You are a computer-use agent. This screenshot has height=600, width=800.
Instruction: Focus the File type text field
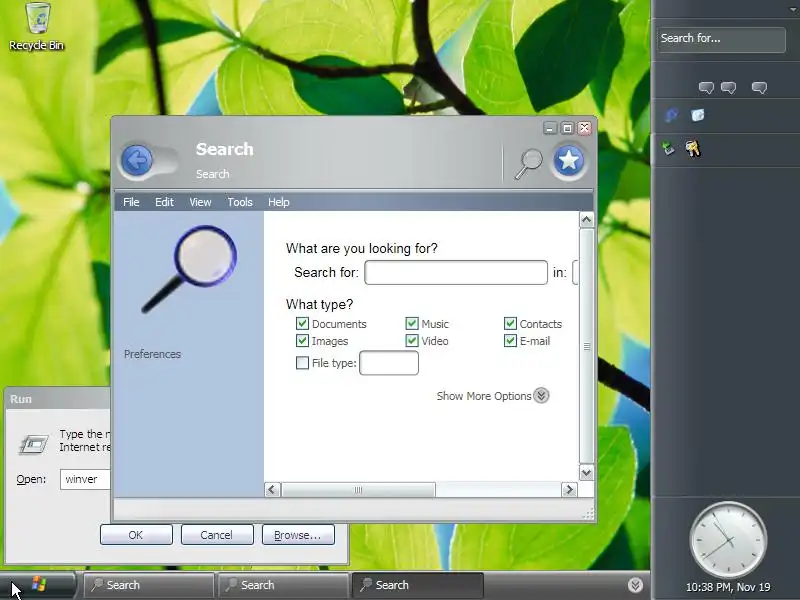pos(389,363)
